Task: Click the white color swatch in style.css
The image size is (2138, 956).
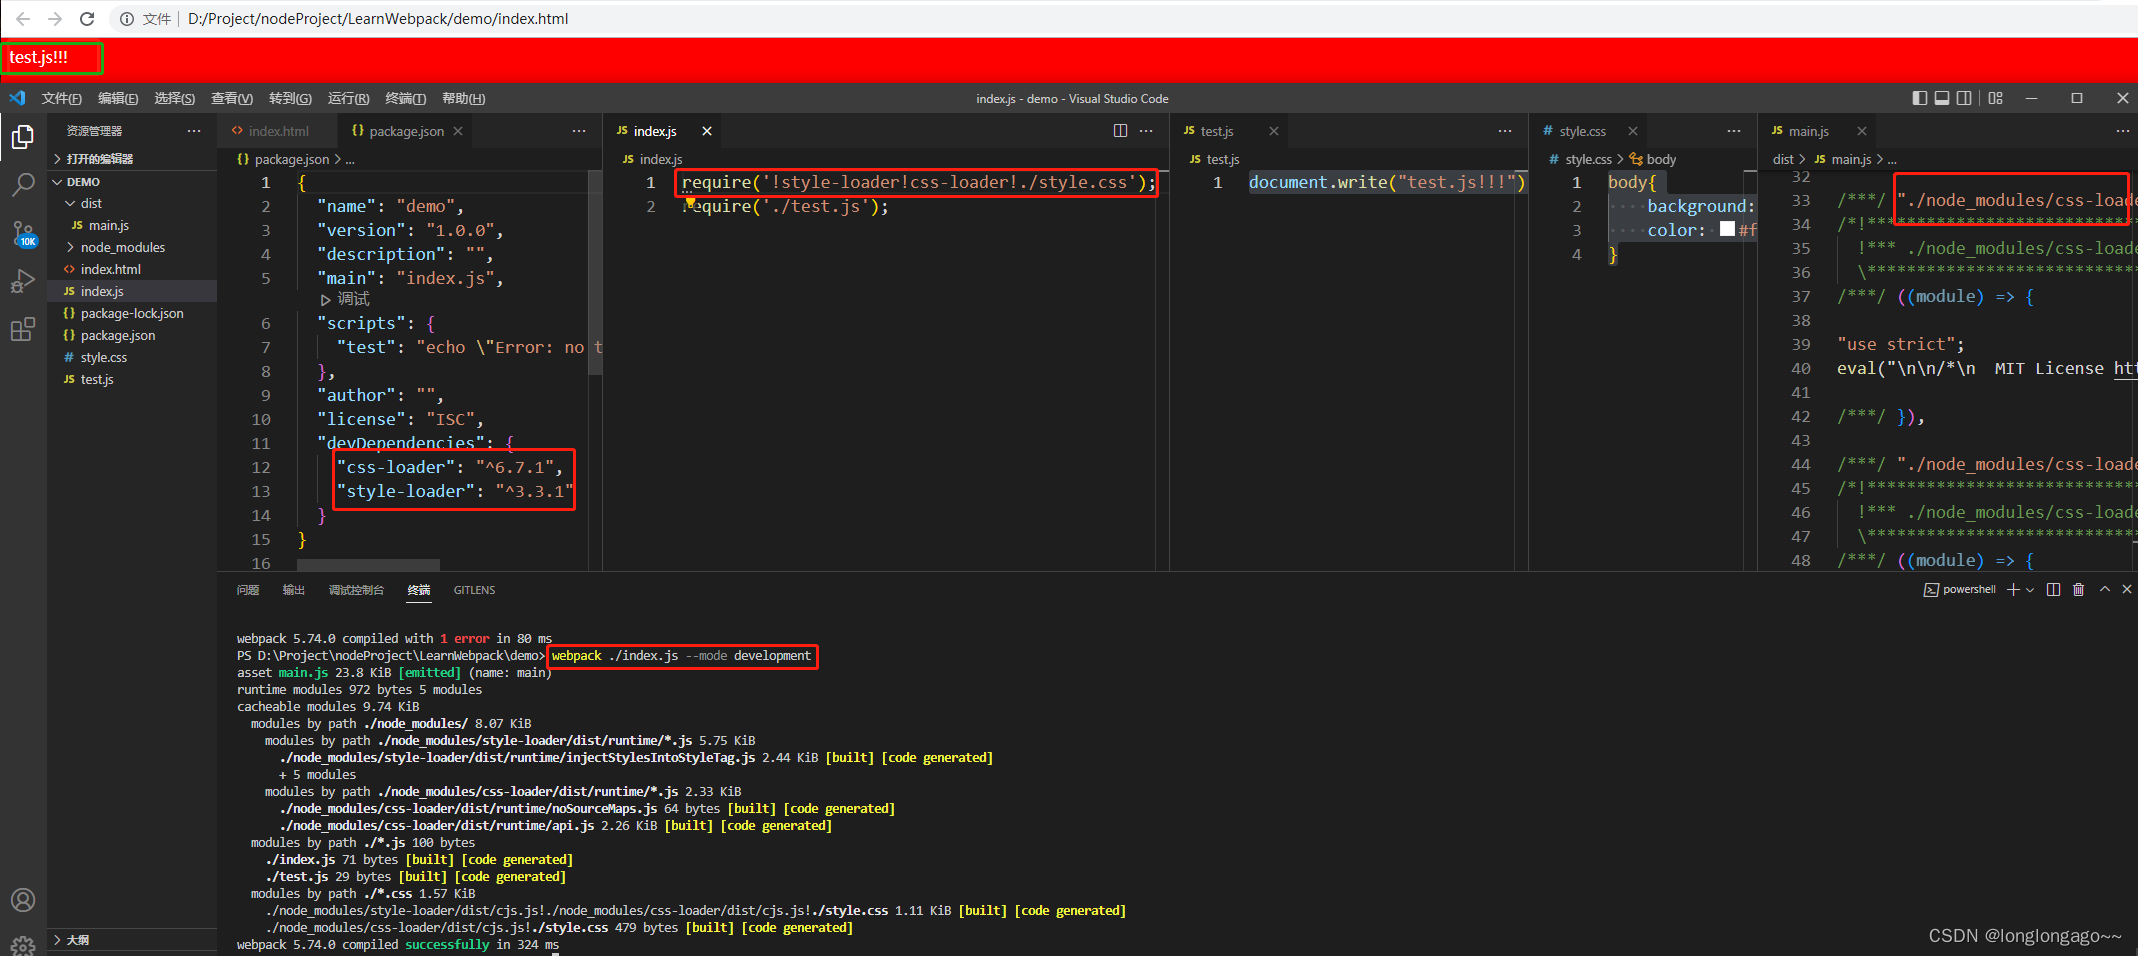Action: click(1727, 229)
